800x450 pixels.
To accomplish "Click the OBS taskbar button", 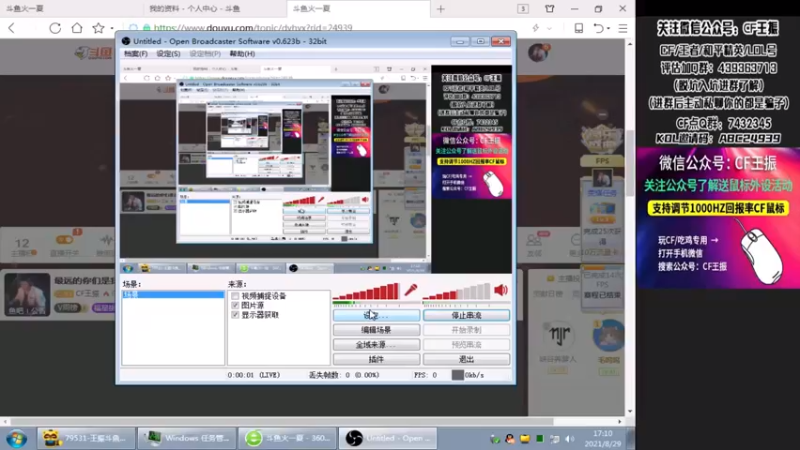I will point(388,438).
